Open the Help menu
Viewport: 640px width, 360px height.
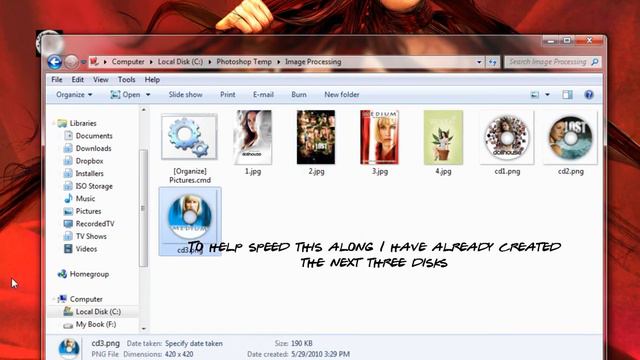pyautogui.click(x=152, y=80)
